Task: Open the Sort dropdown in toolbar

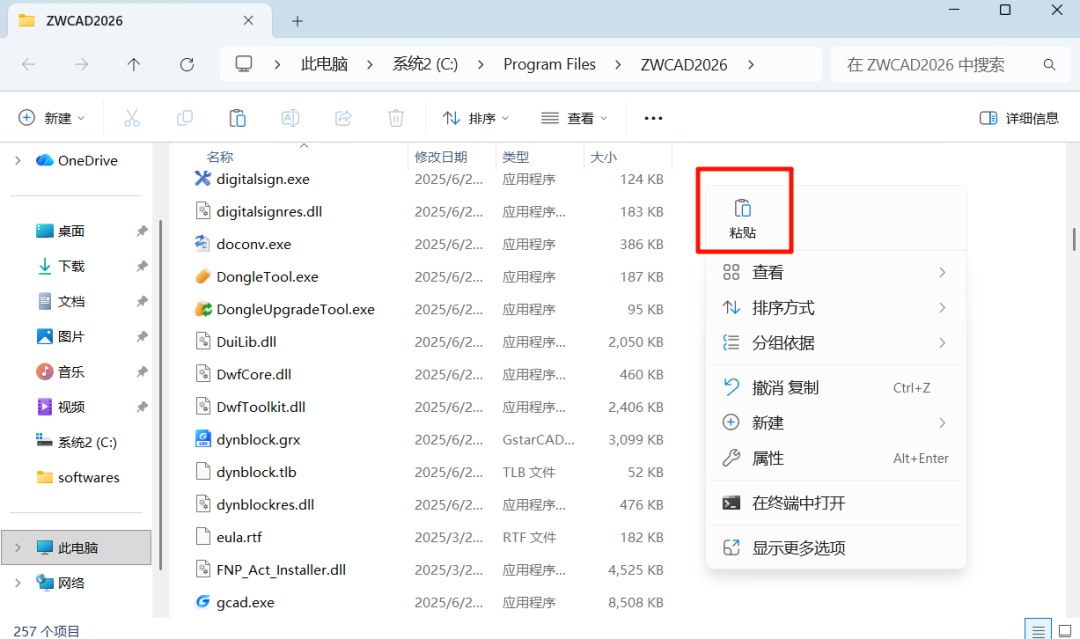Action: [476, 118]
